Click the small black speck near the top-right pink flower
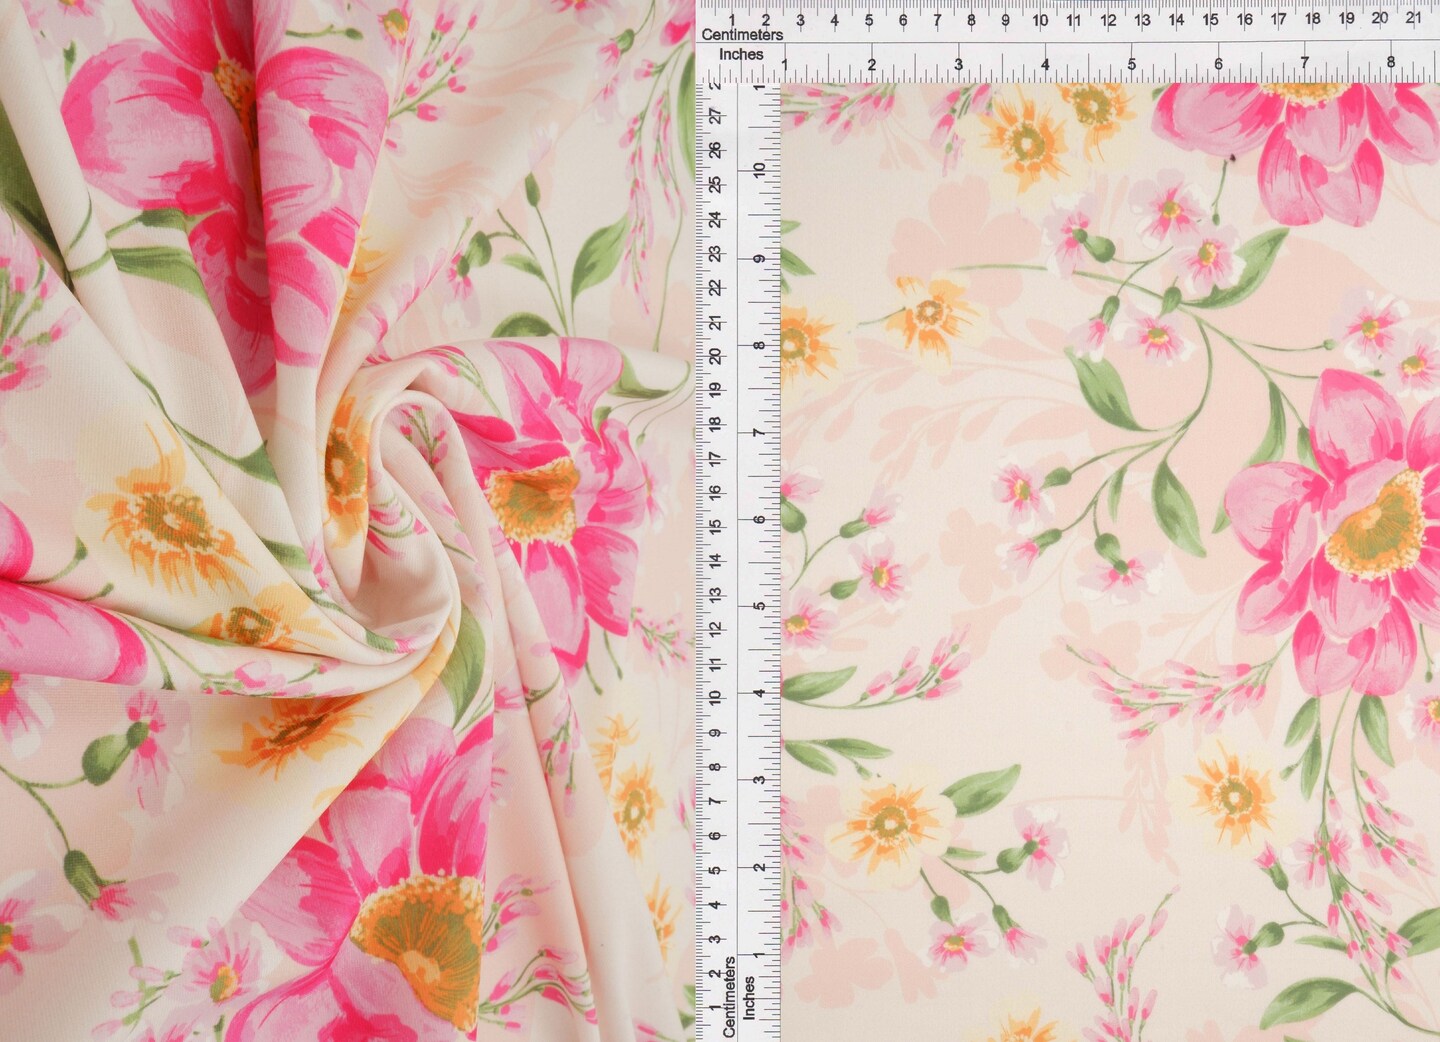1440x1042 pixels. pyautogui.click(x=1232, y=157)
